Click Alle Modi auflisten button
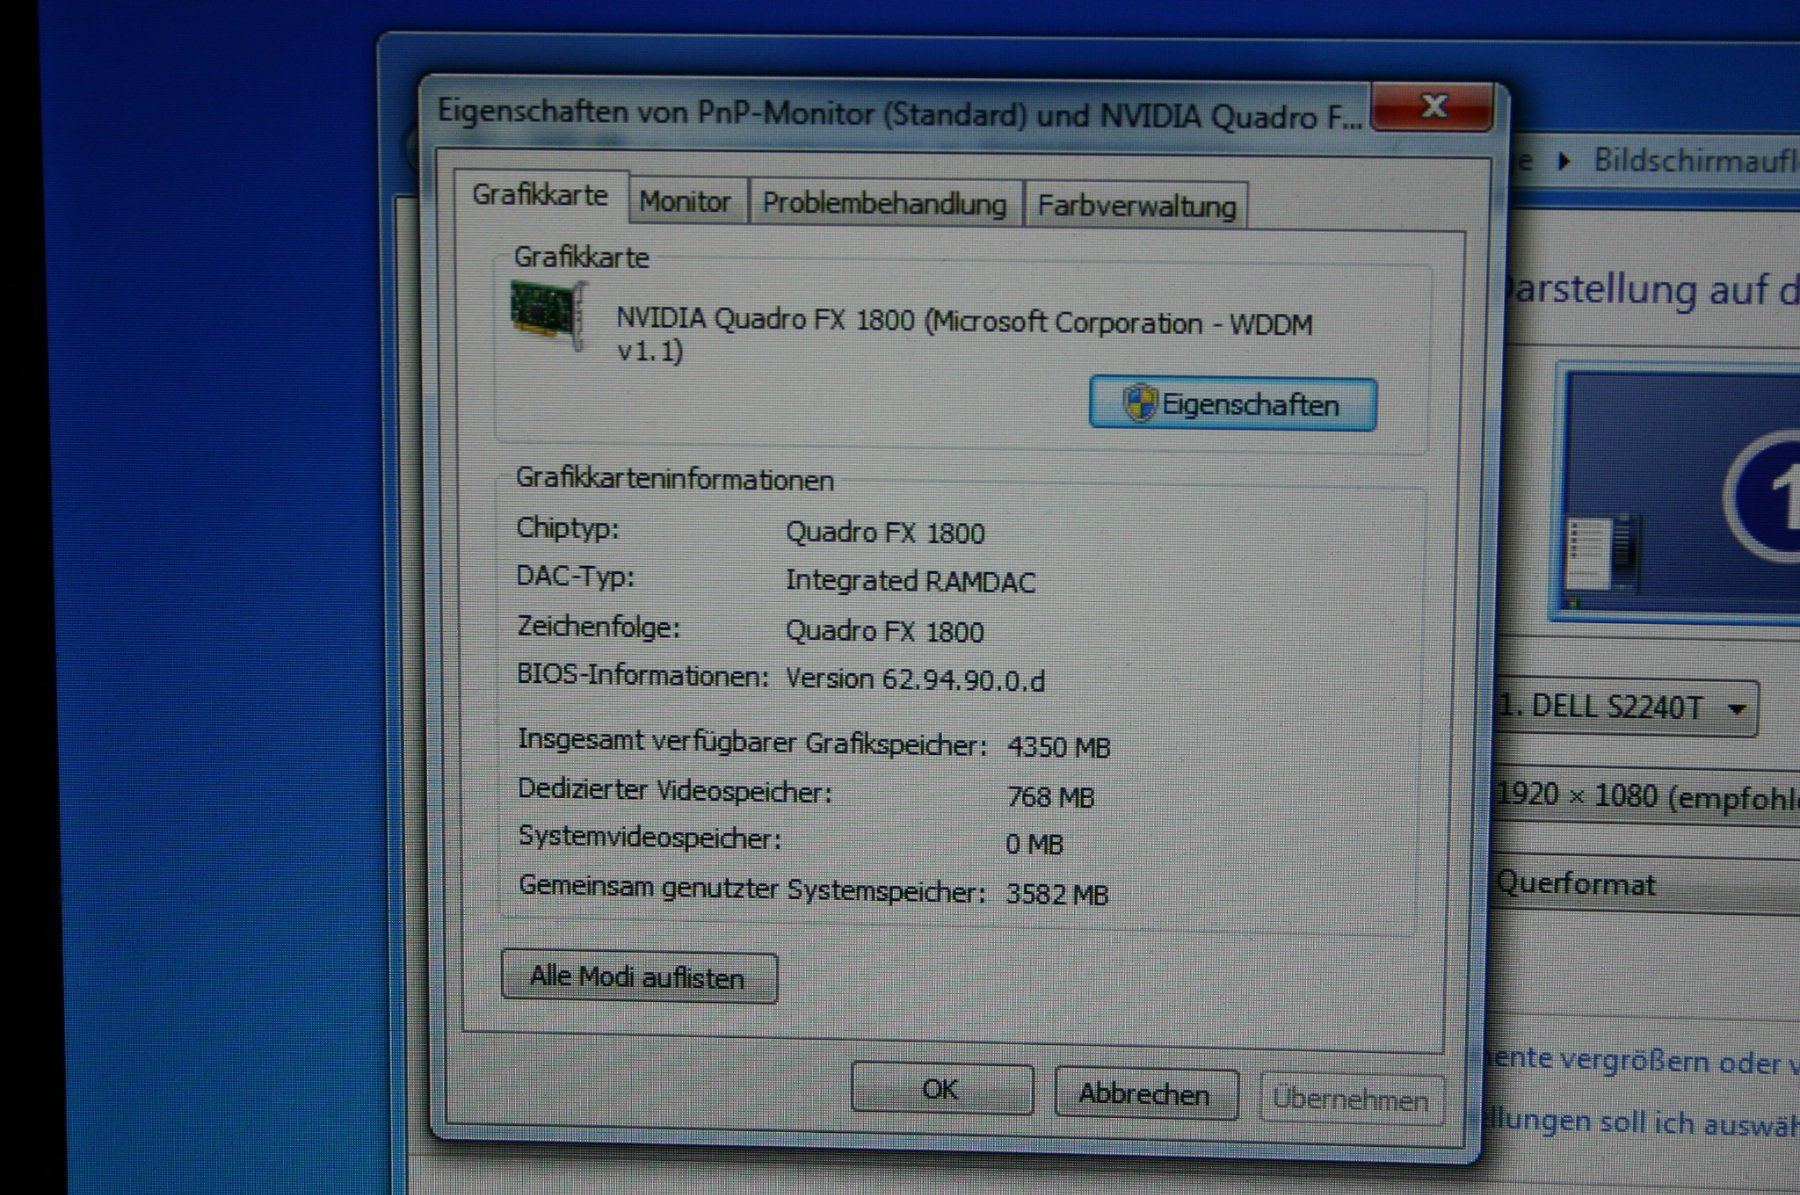The height and width of the screenshot is (1195, 1800). pyautogui.click(x=639, y=976)
